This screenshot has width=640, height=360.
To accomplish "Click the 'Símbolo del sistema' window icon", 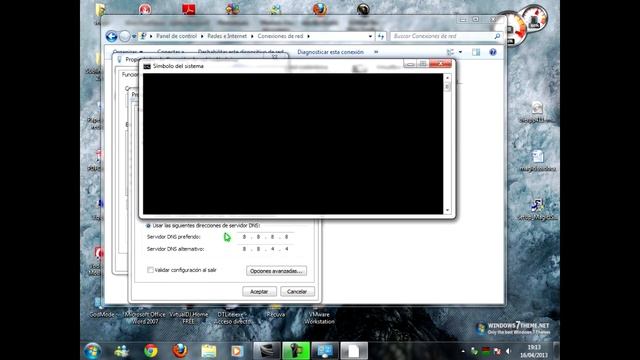I will tap(147, 66).
